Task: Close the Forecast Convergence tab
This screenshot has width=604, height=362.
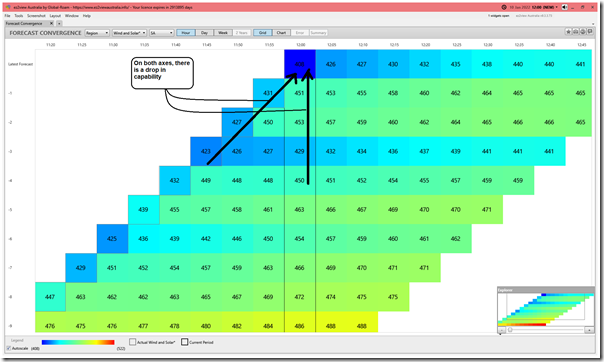Action: 52,23
